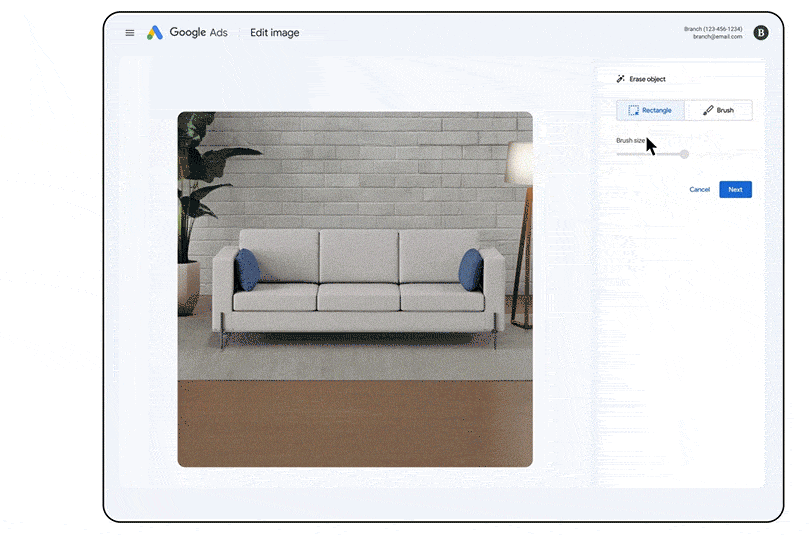Image resolution: width=810 pixels, height=535 pixels.
Task: Click the Google Ads triangle logo
Action: (x=155, y=33)
